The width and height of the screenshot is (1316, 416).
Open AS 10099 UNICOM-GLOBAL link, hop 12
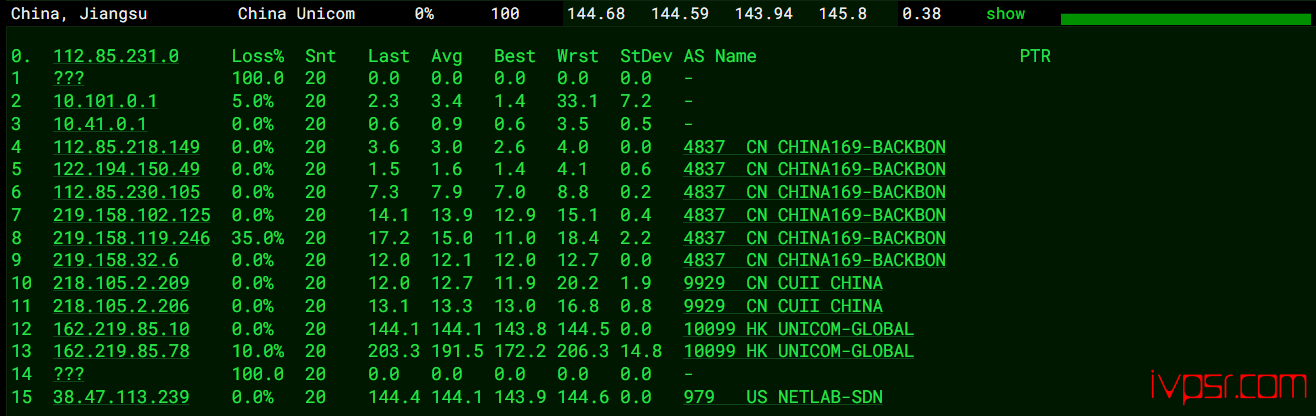click(x=799, y=329)
